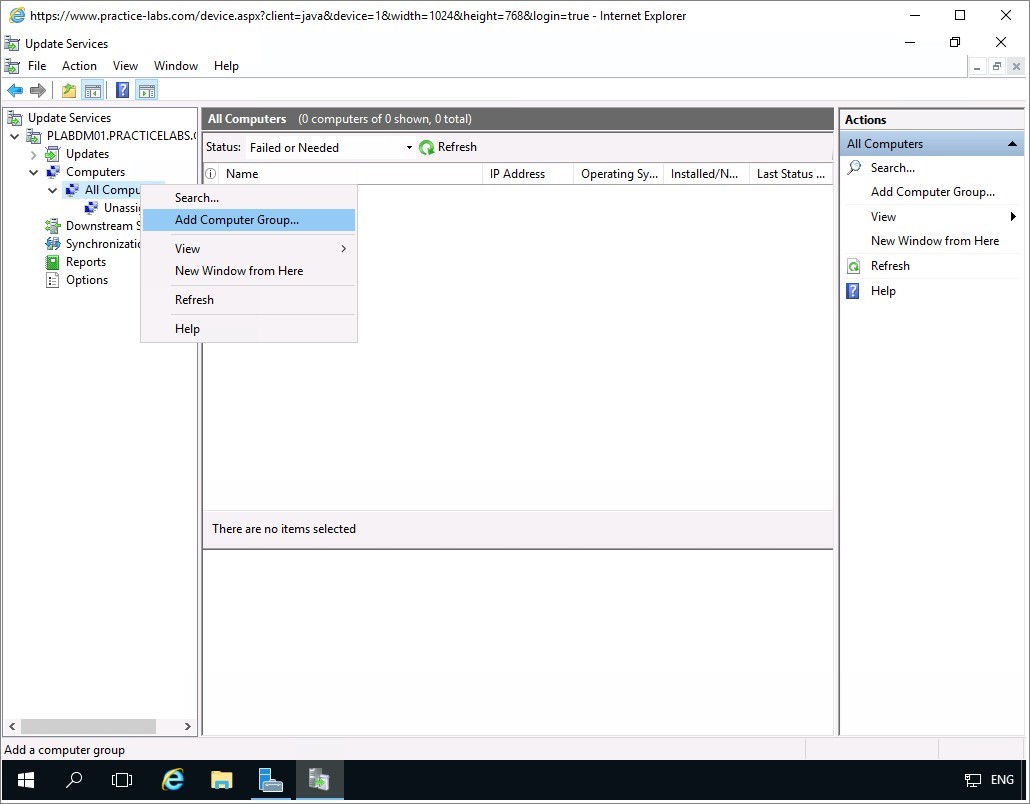Expand the Updates tree node
The width and height of the screenshot is (1030, 804).
click(x=33, y=154)
